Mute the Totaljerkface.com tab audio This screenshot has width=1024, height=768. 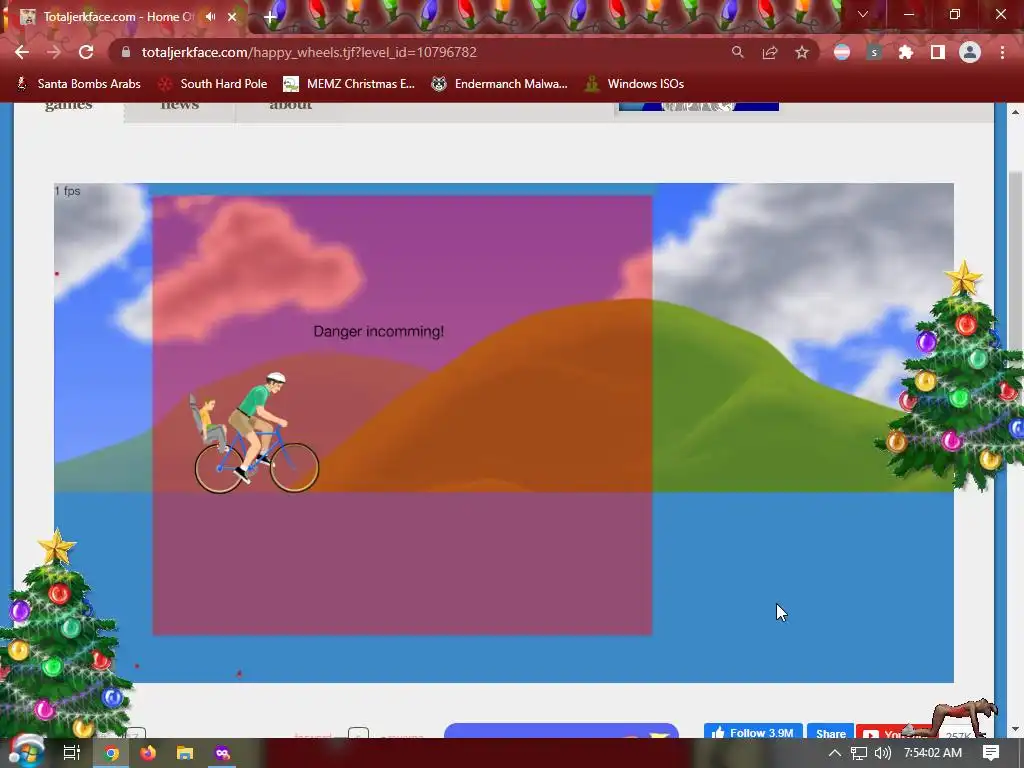(210, 16)
